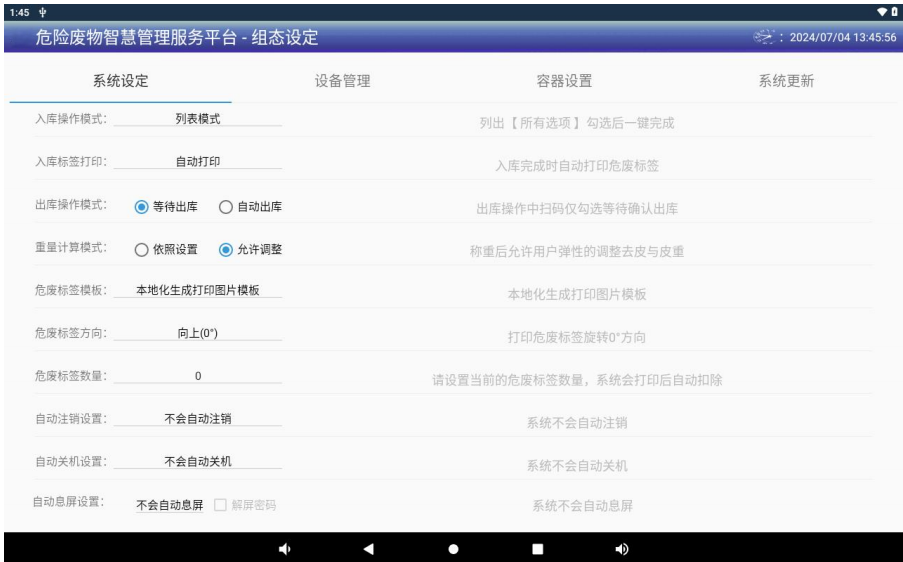Switch to the 容器设置 tab
This screenshot has height=562, width=903.
click(x=564, y=82)
